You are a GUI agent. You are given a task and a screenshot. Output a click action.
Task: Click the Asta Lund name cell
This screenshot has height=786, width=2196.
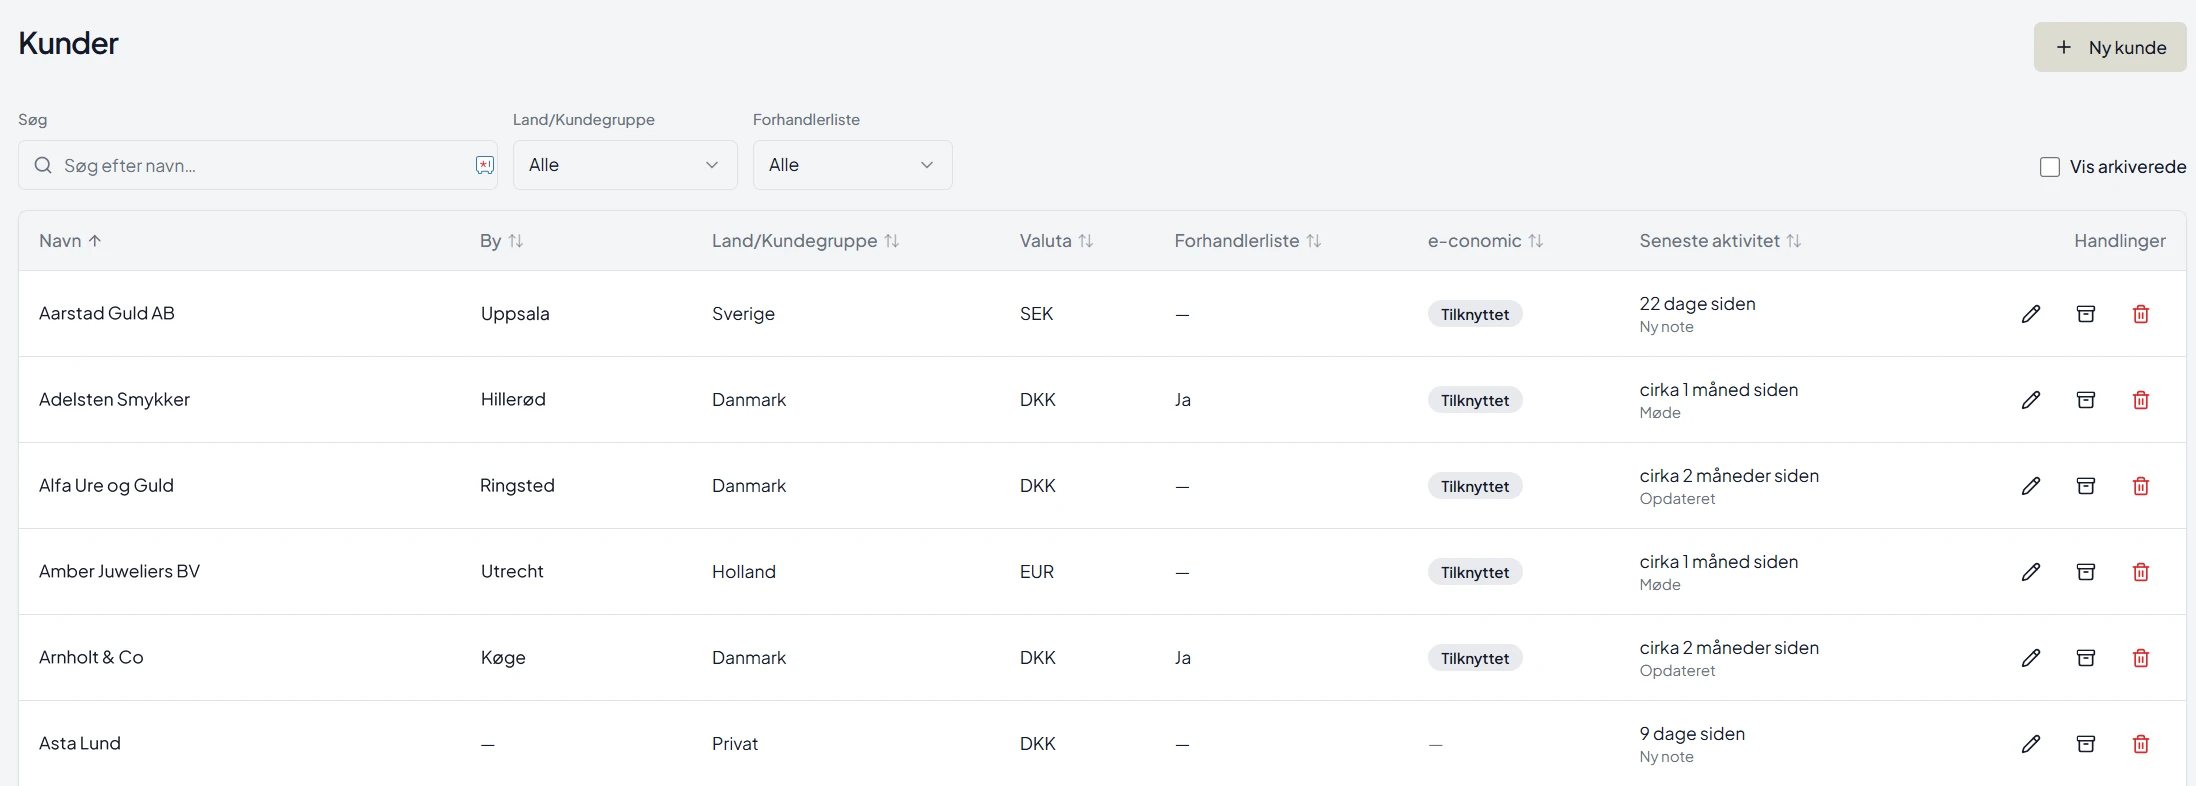click(80, 743)
